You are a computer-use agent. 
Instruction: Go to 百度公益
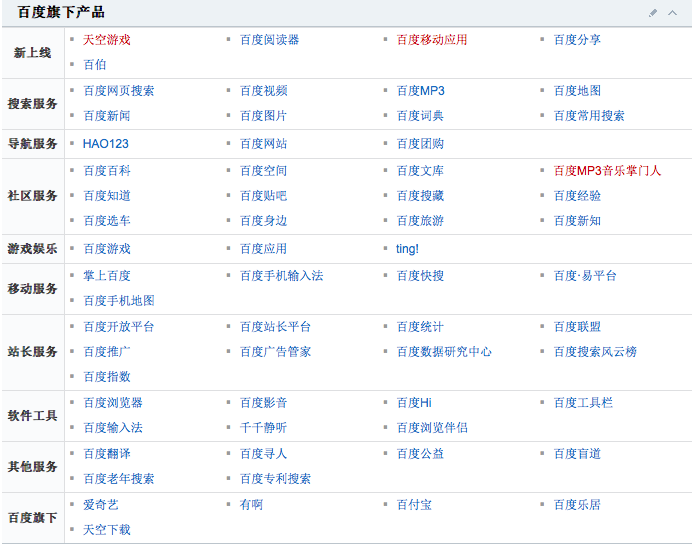[x=420, y=454]
